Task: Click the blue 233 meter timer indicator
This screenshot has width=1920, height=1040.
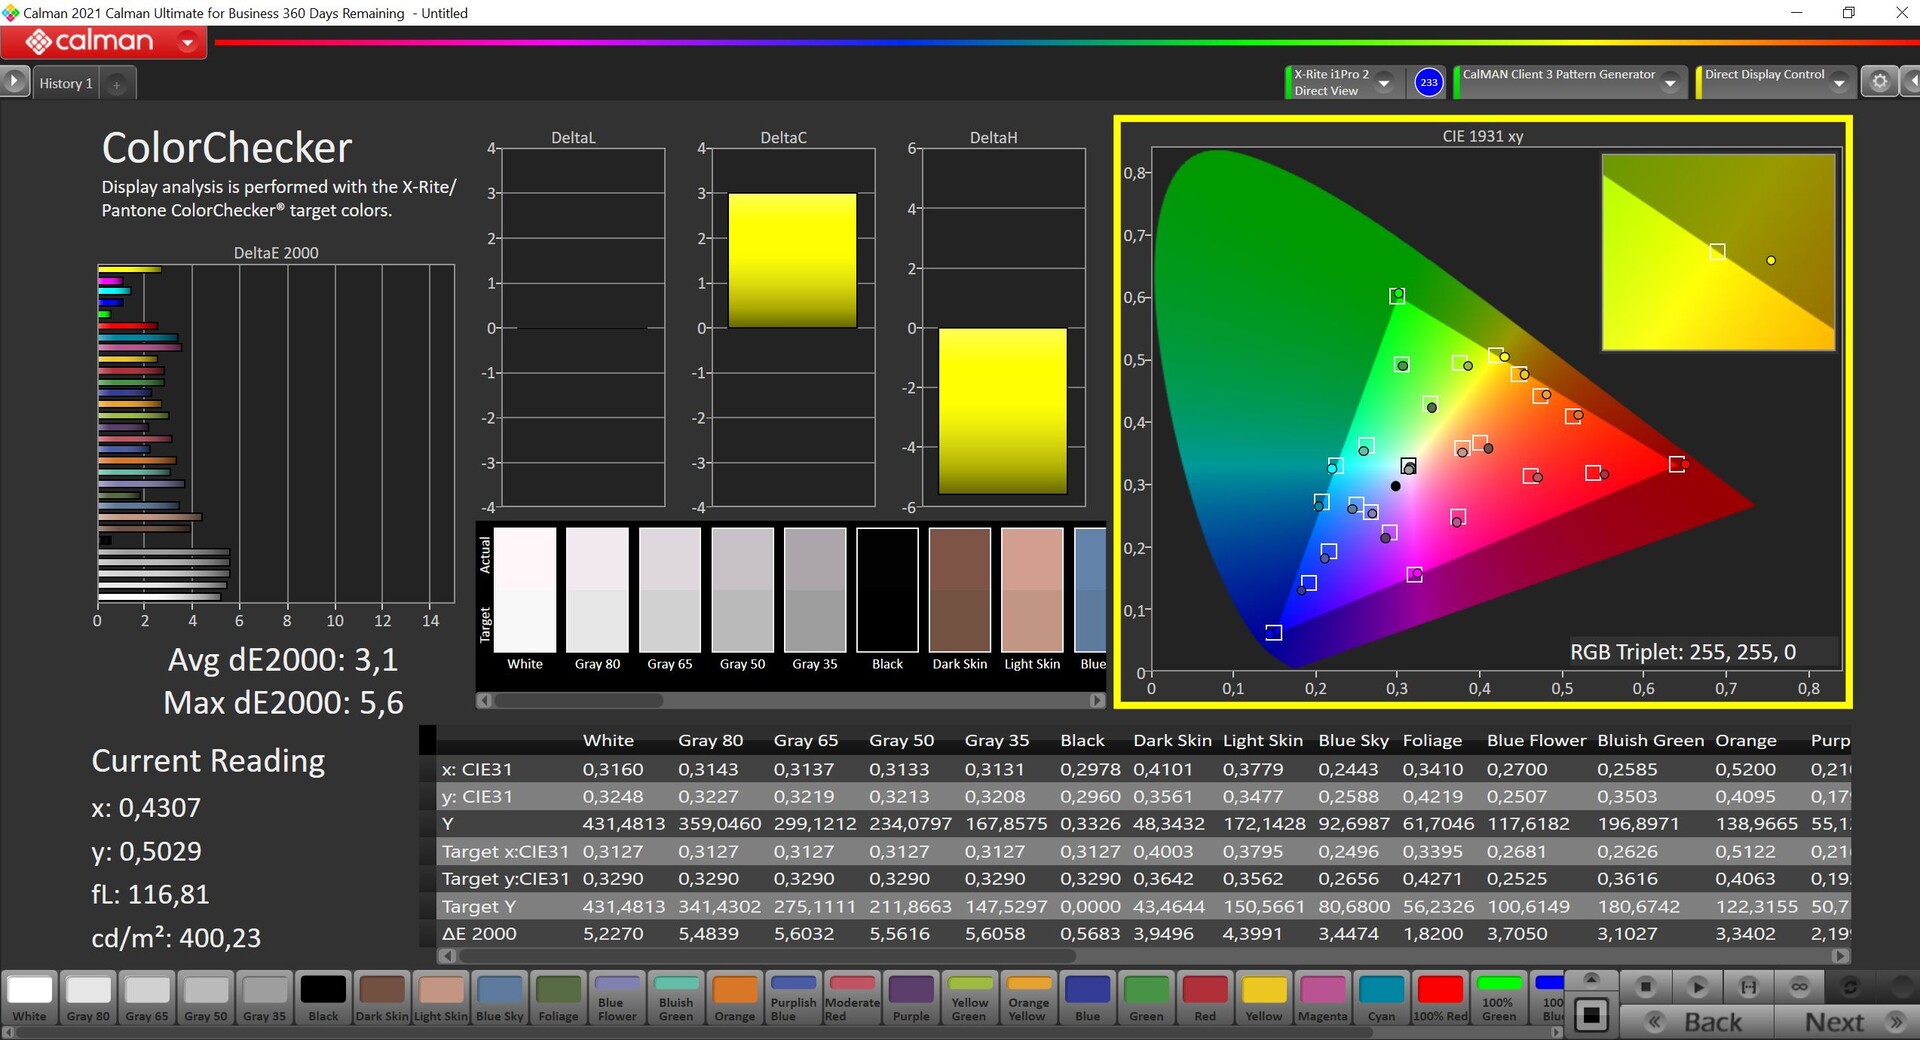Action: [x=1429, y=82]
